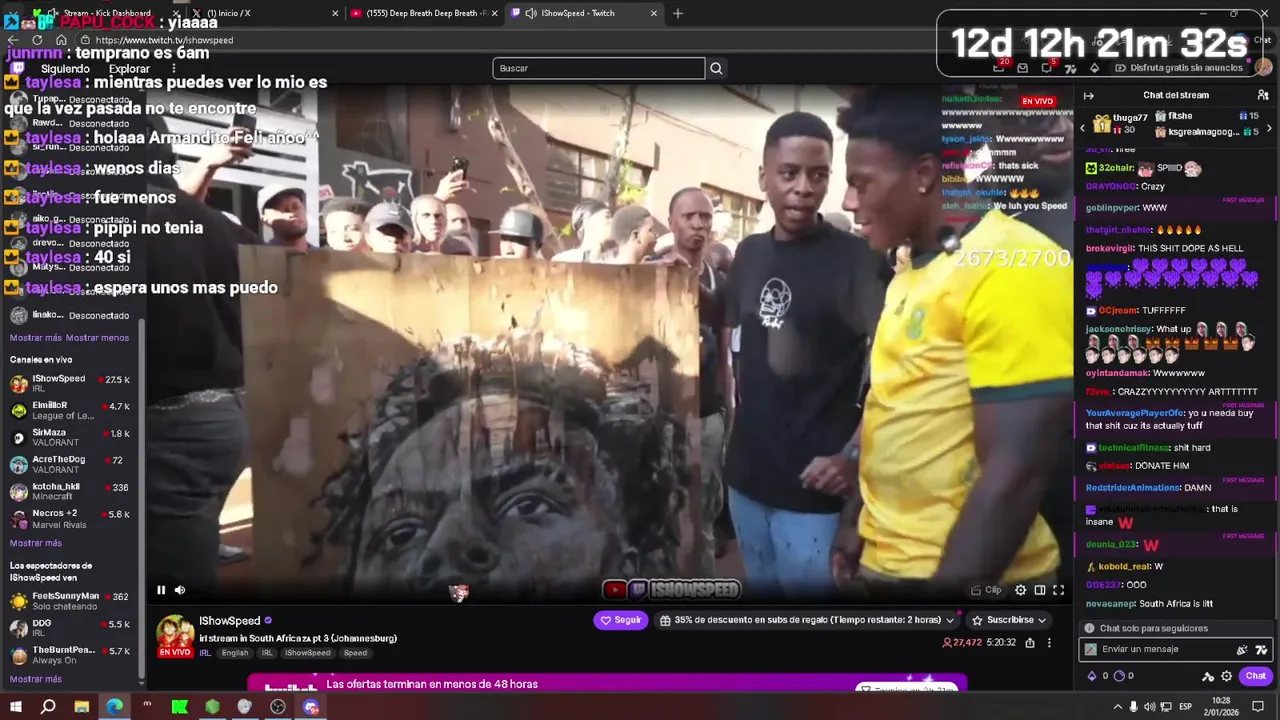This screenshot has height=720, width=1280.
Task: Show hidden system tray icons
Action: 1118,707
